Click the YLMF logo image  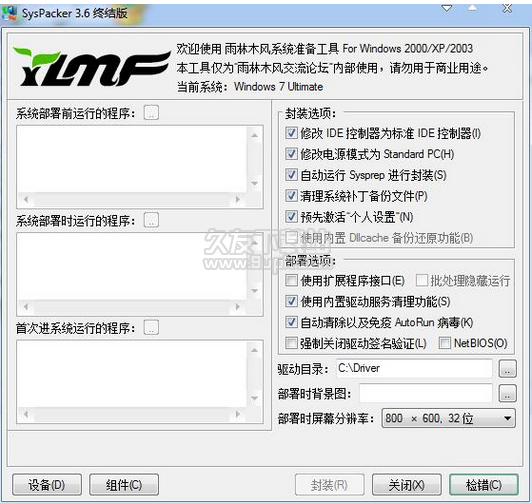tap(91, 67)
